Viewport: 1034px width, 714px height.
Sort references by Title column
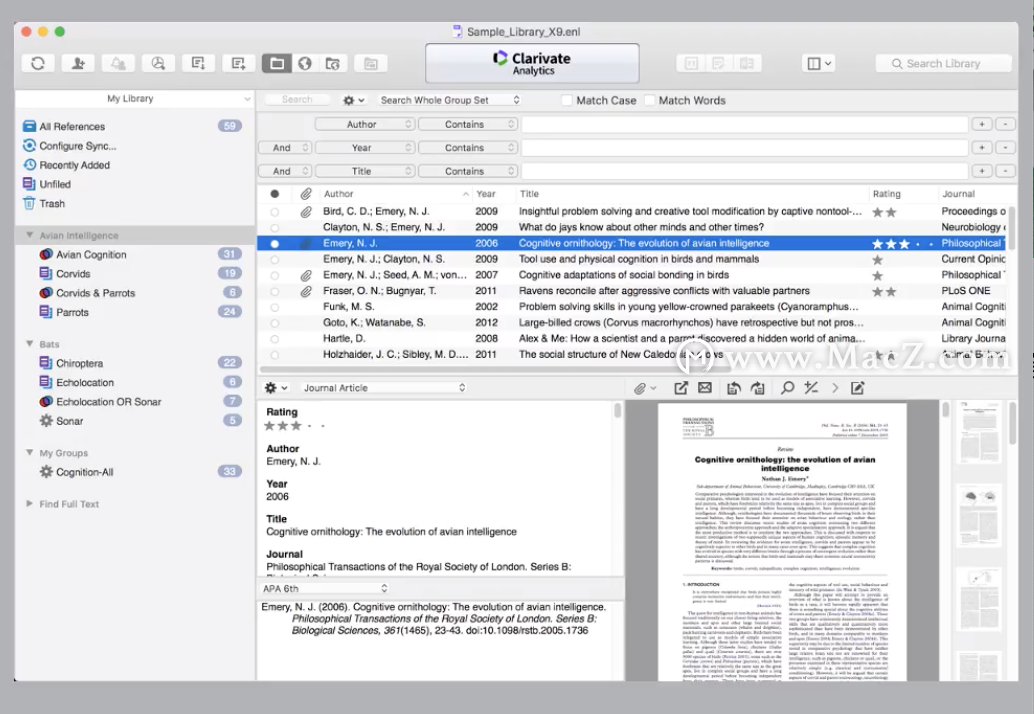point(692,194)
